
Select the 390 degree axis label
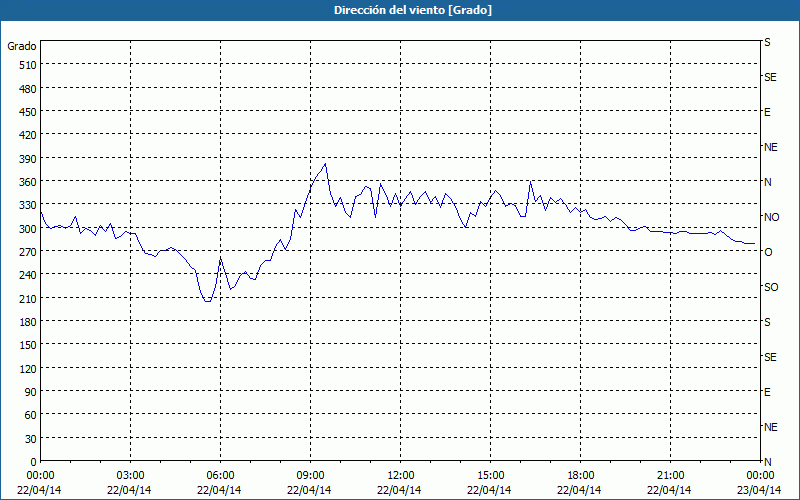[x=28, y=159]
